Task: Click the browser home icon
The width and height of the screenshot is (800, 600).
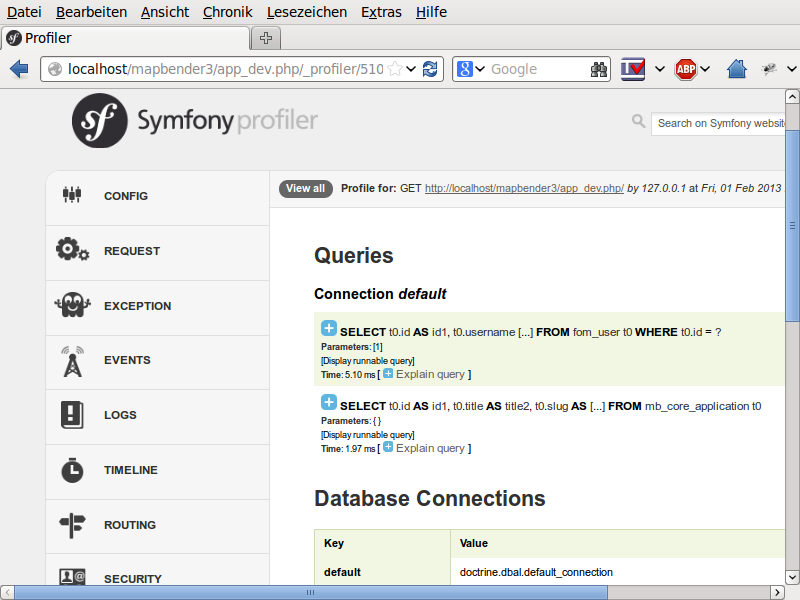Action: [x=737, y=69]
